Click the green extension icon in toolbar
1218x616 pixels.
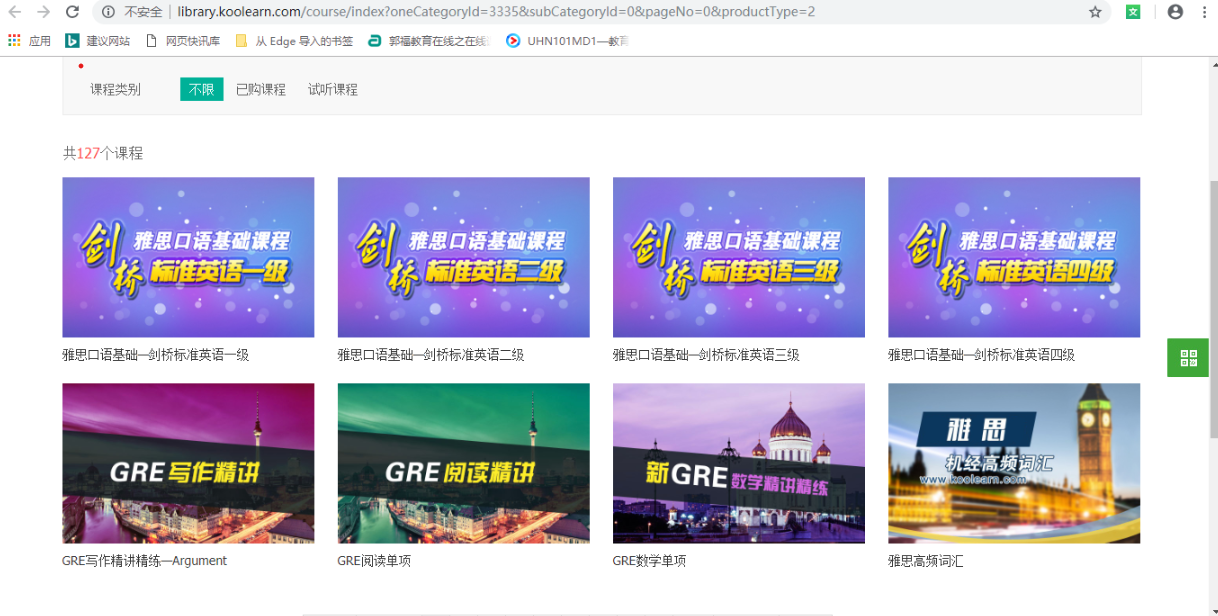point(1133,12)
